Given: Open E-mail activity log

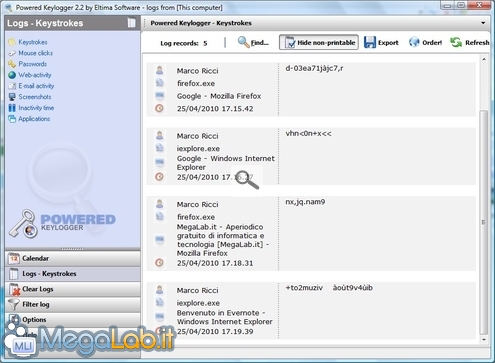Looking at the screenshot, I should coord(36,86).
